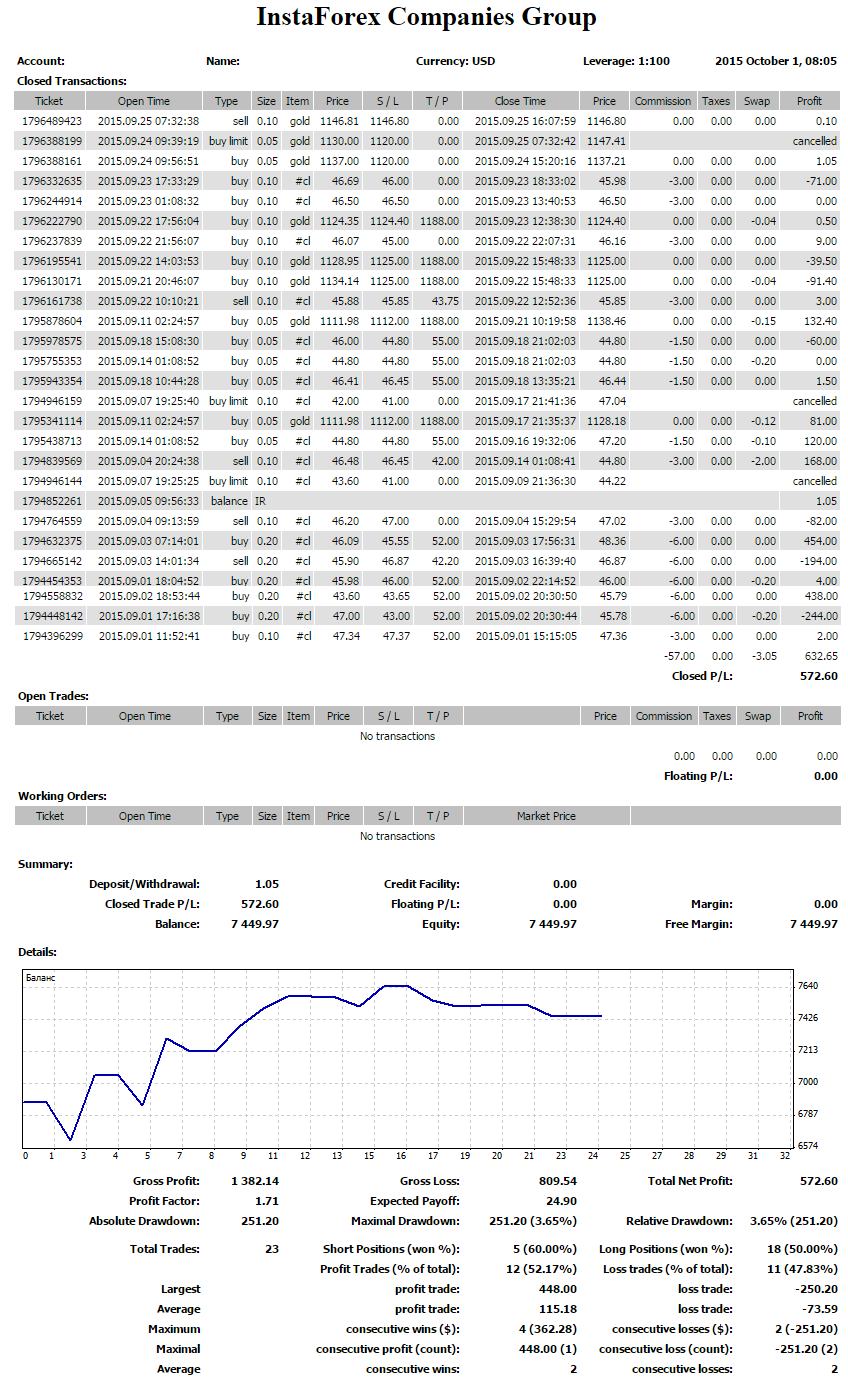This screenshot has height=1387, width=848.
Task: Click the "Баланс" chart legend label
Action: coord(39,980)
